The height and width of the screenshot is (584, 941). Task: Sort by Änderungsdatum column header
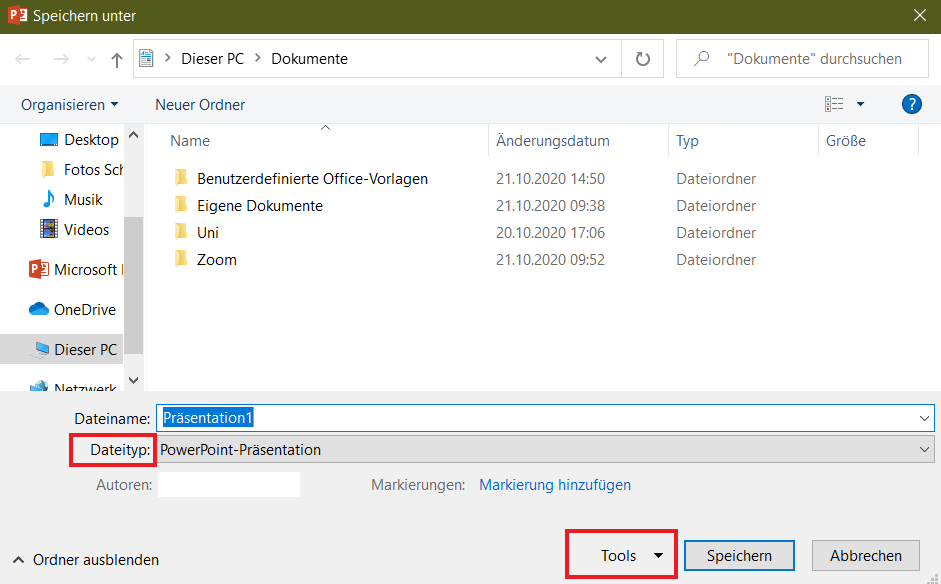pos(553,141)
